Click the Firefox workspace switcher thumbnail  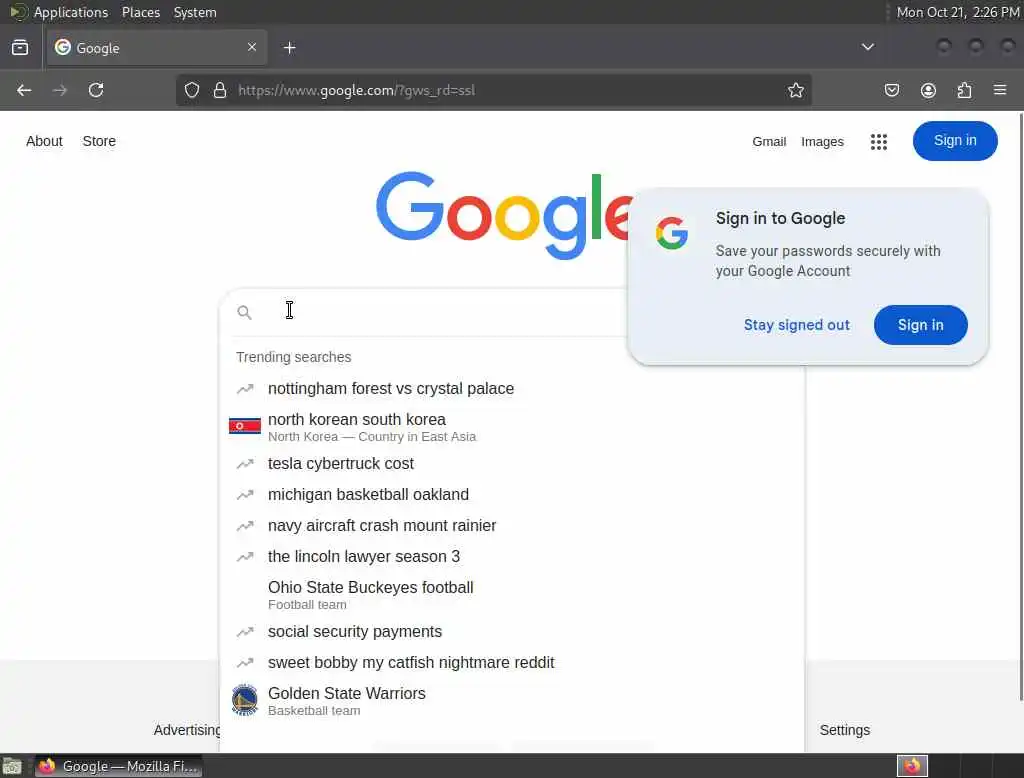912,766
